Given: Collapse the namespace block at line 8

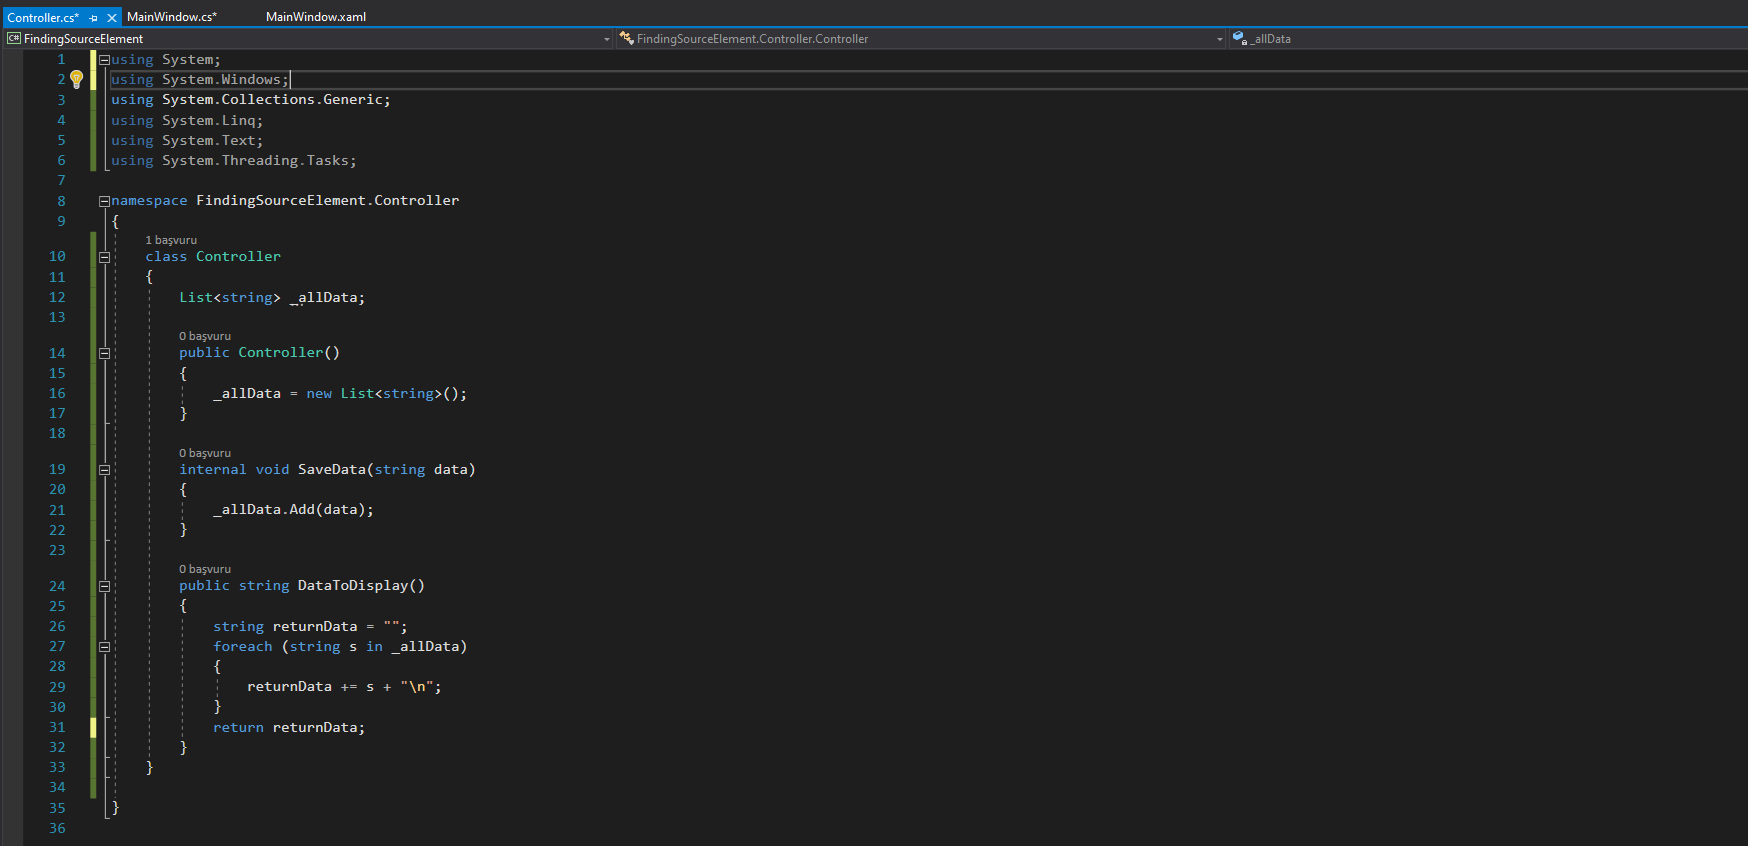Looking at the screenshot, I should point(104,201).
